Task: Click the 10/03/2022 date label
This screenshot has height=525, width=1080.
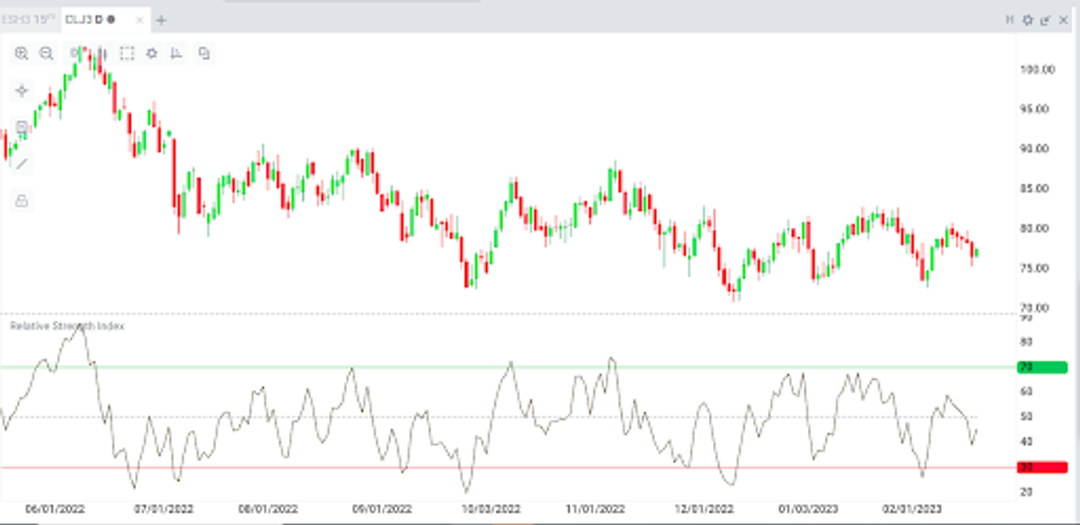Action: tap(490, 509)
